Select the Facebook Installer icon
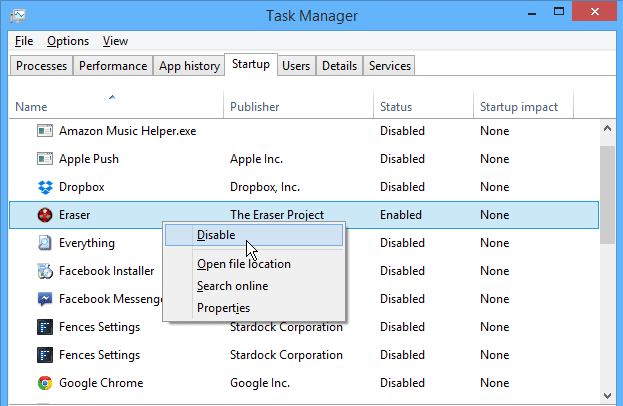This screenshot has width=623, height=406. pyautogui.click(x=45, y=271)
